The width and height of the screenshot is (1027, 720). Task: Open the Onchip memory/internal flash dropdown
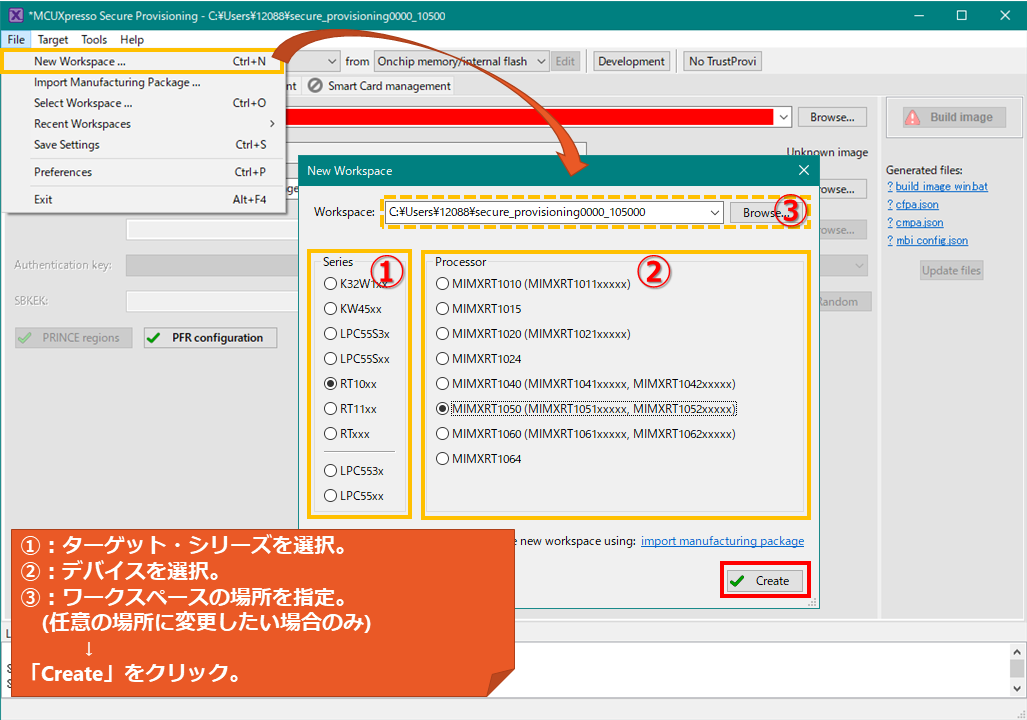pyautogui.click(x=541, y=62)
